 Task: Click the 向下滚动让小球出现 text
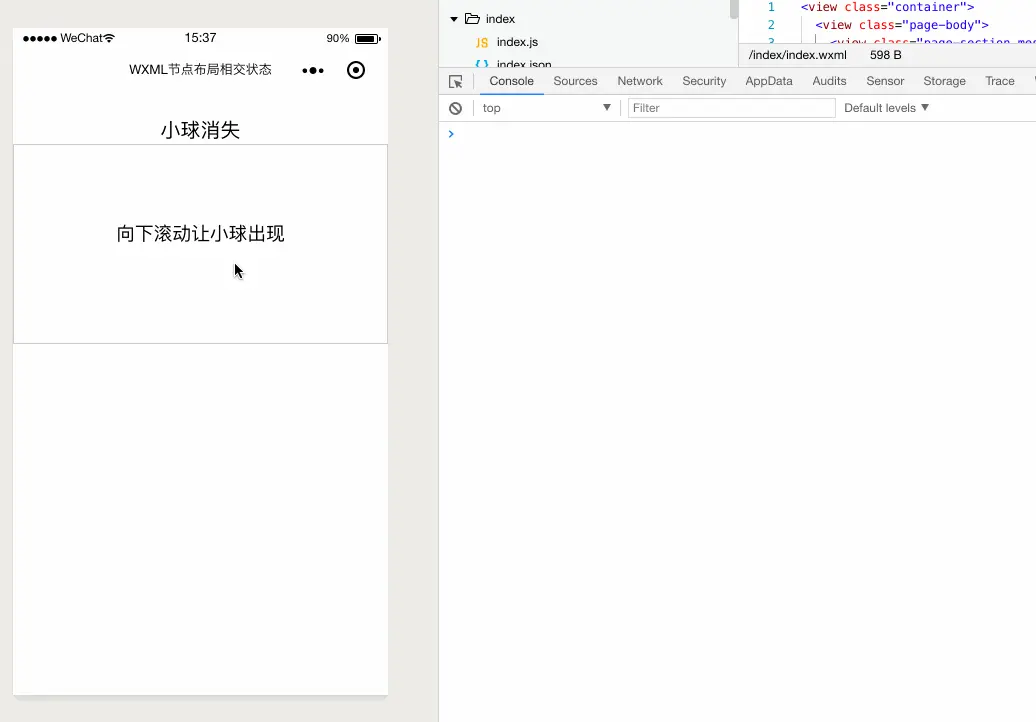coord(199,233)
